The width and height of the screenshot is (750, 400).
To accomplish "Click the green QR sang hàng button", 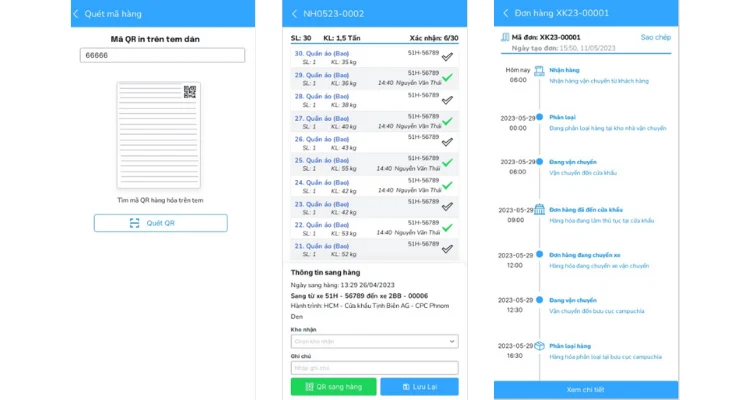I will point(333,387).
